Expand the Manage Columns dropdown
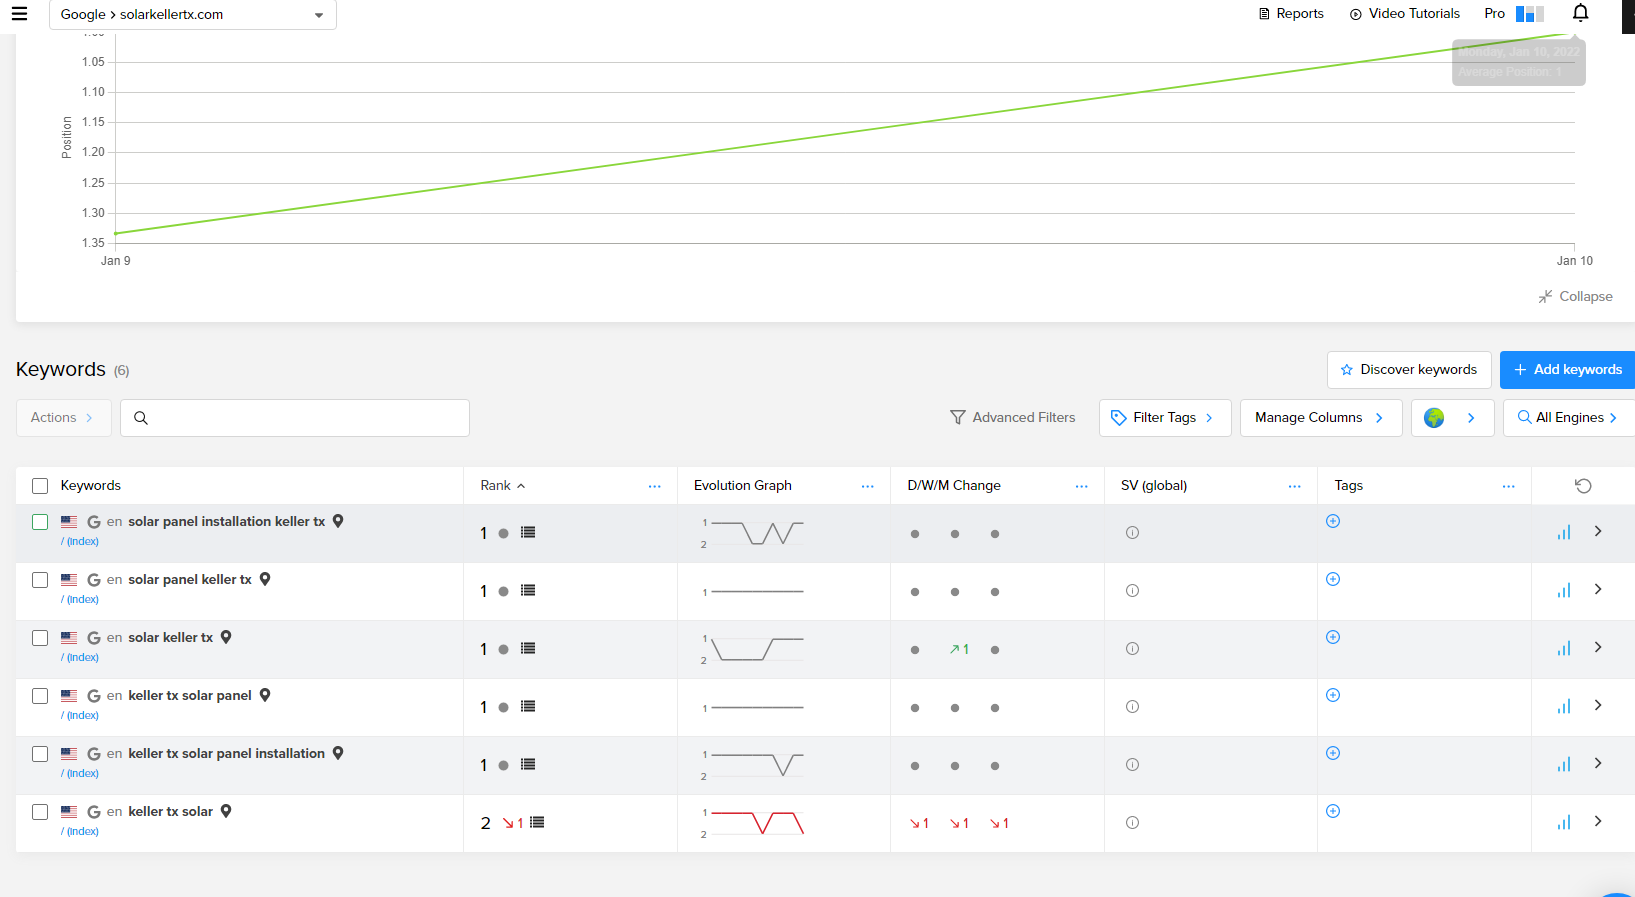Image resolution: width=1635 pixels, height=897 pixels. point(1321,418)
